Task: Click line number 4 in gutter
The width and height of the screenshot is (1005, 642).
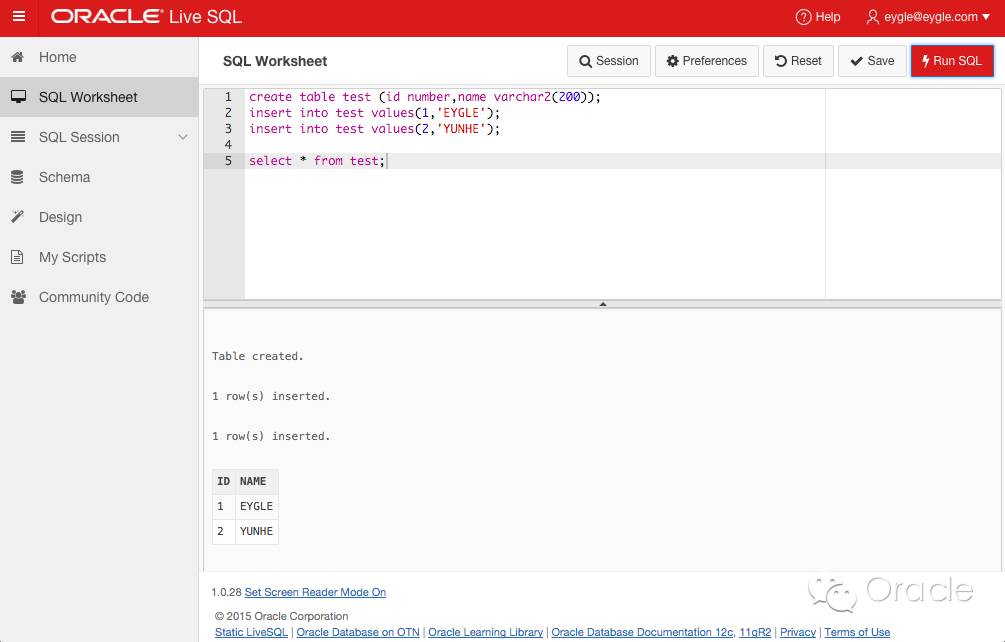Action: click(228, 145)
